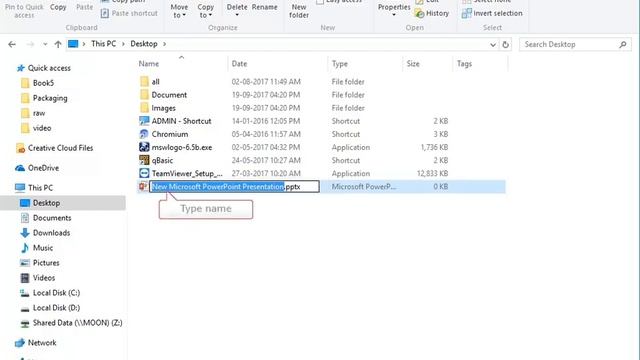This screenshot has height=360, width=640.
Task: Click Local Disk (C:) drive icon
Action: (25, 293)
